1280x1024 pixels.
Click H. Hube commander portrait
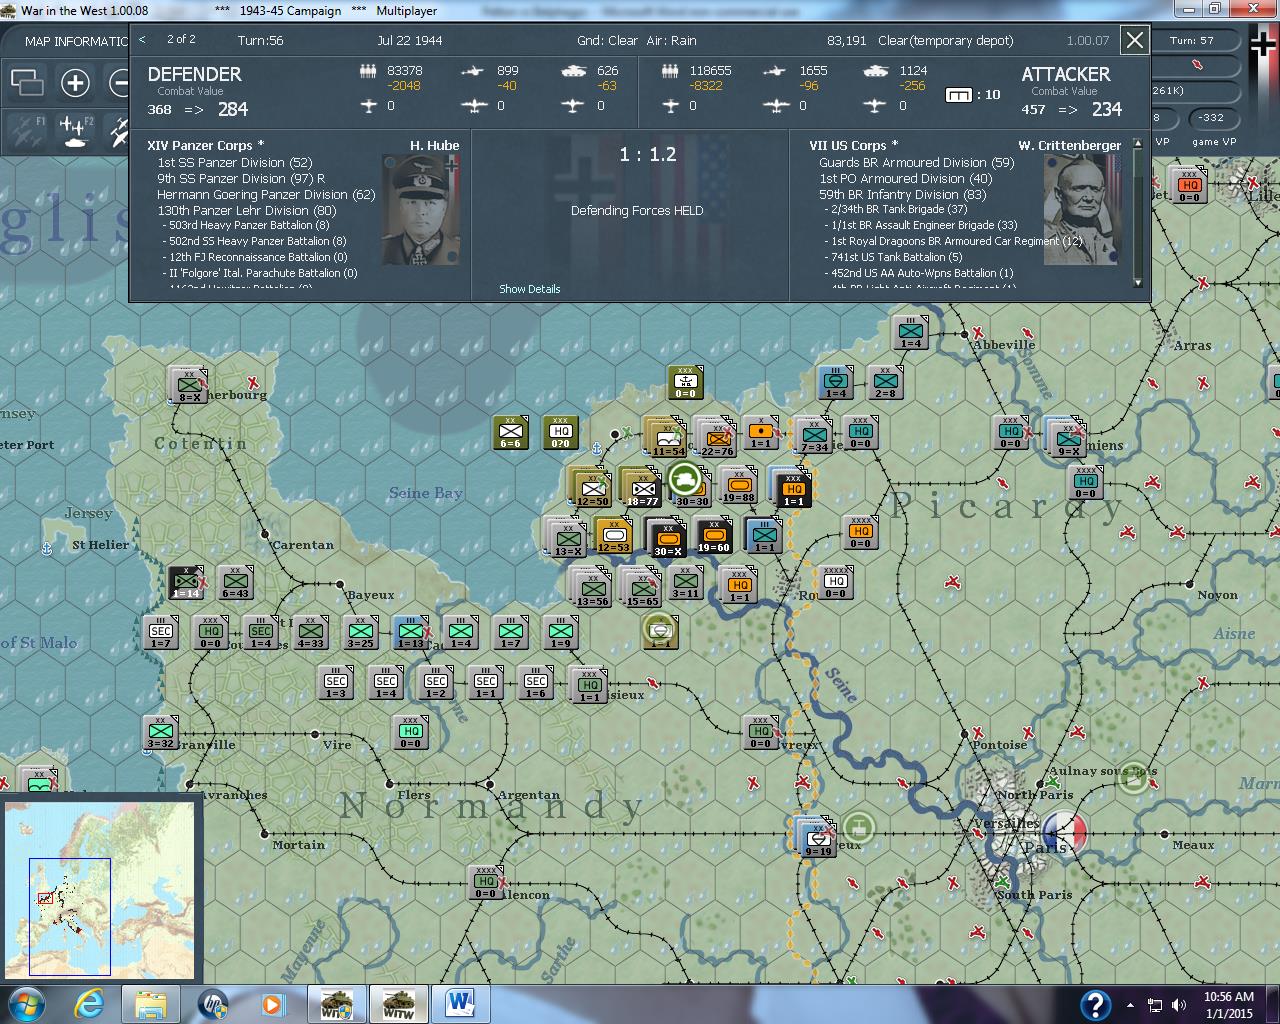421,209
